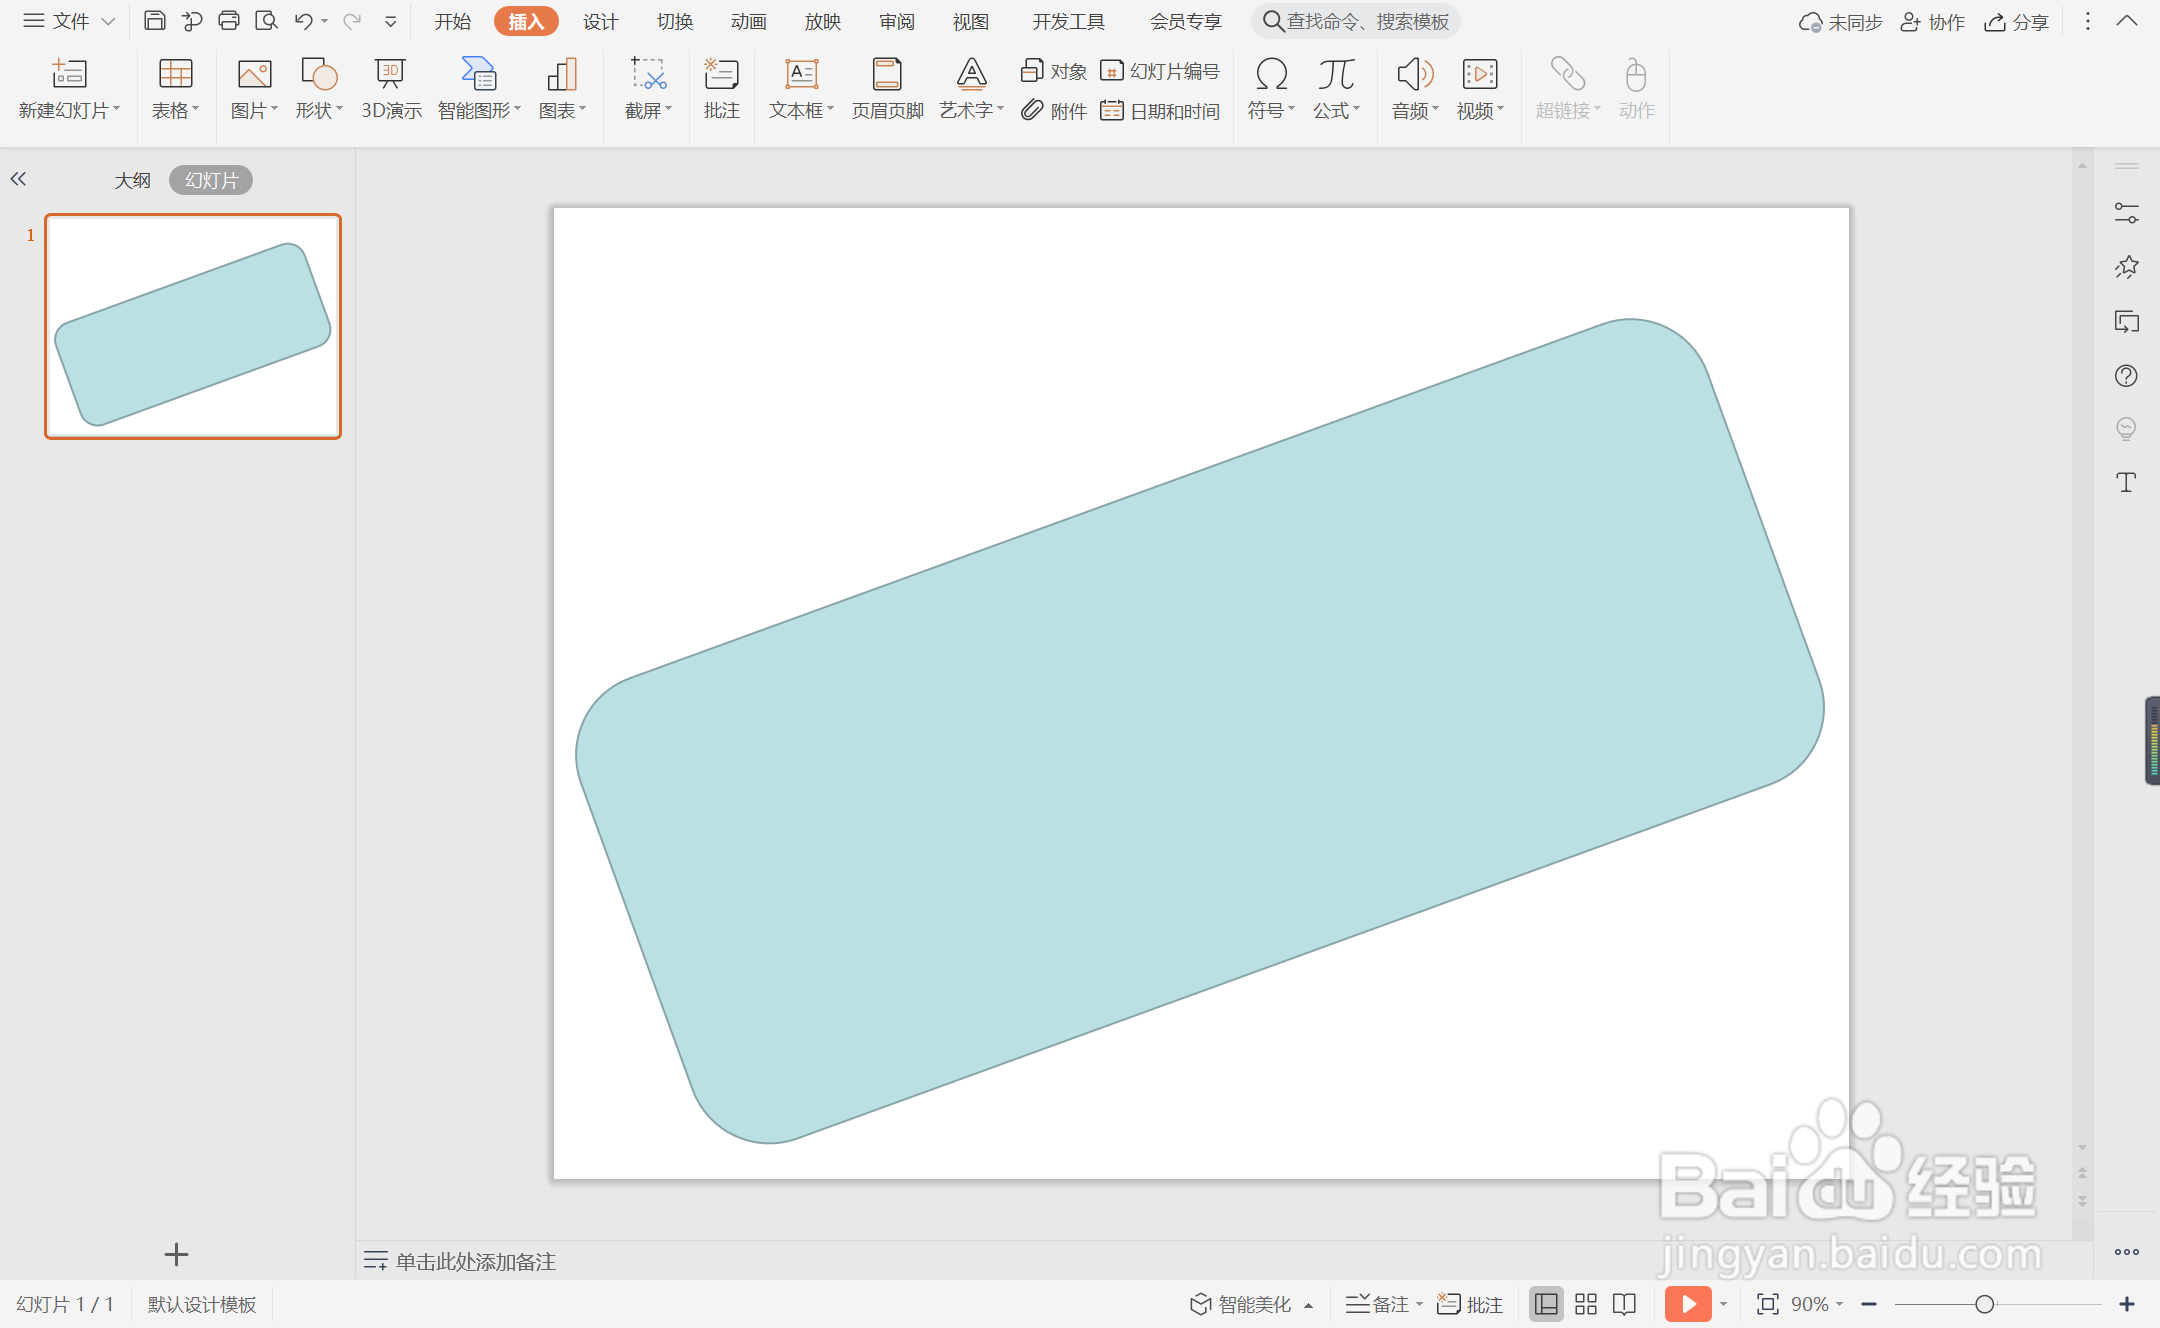Switch to Normal view in status bar
The image size is (2160, 1328).
[x=1545, y=1304]
